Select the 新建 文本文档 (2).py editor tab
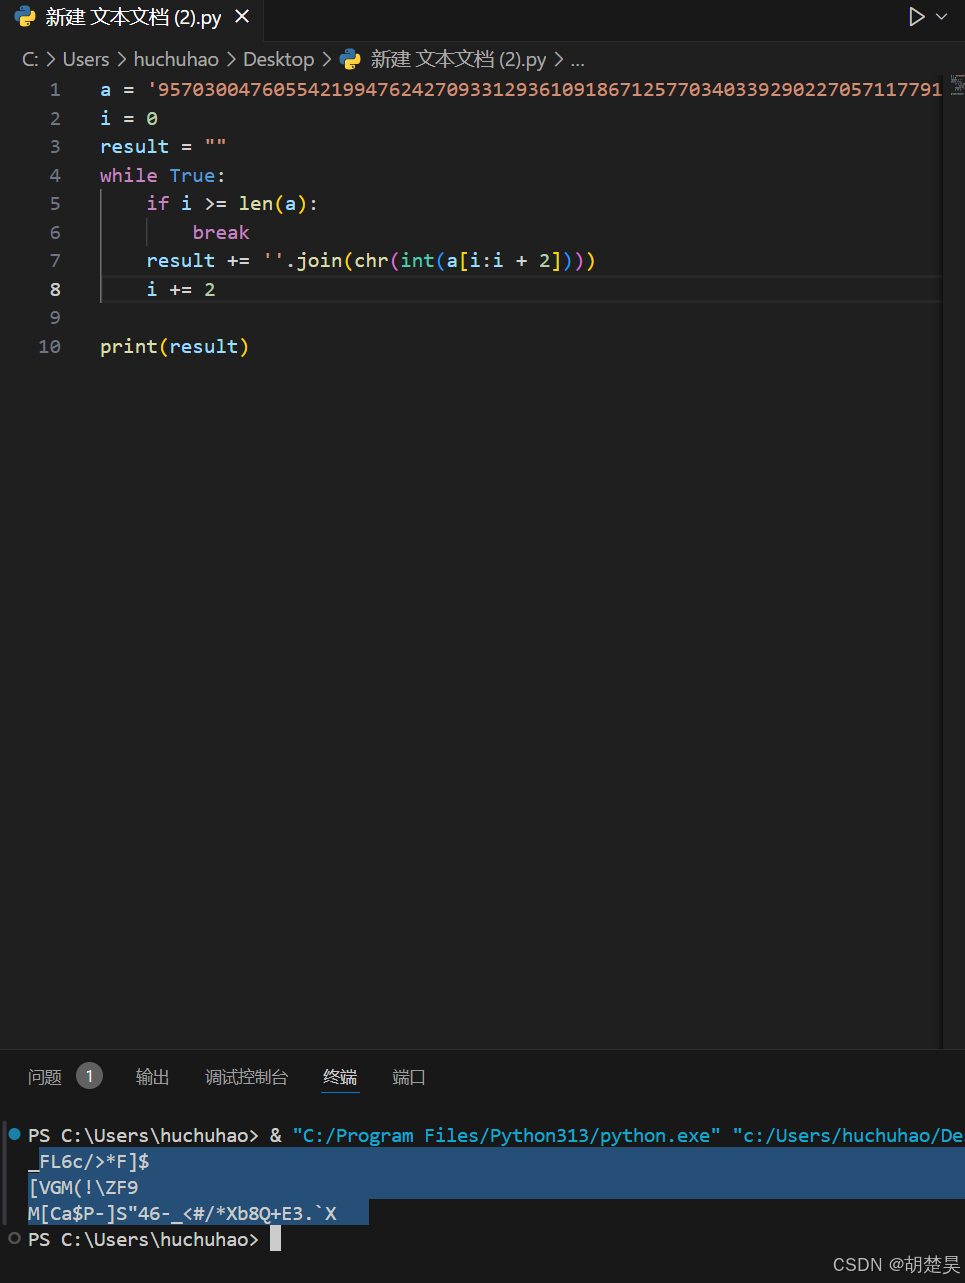This screenshot has height=1283, width=965. tap(132, 17)
